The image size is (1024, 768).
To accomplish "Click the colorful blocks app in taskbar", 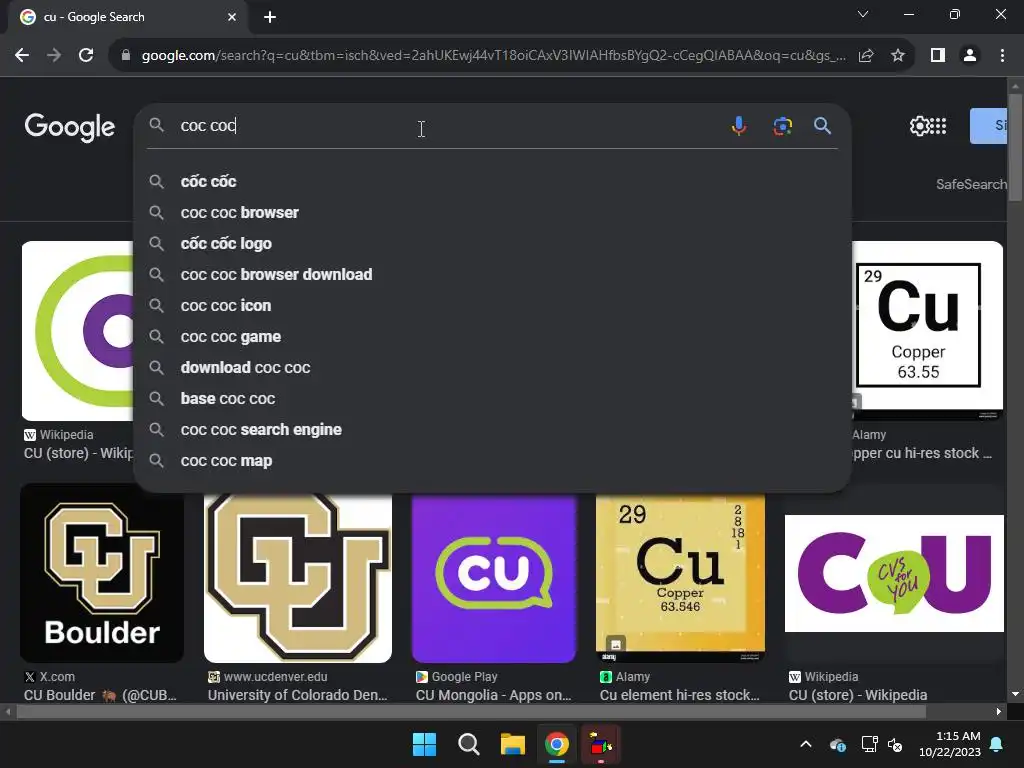I will coord(600,744).
